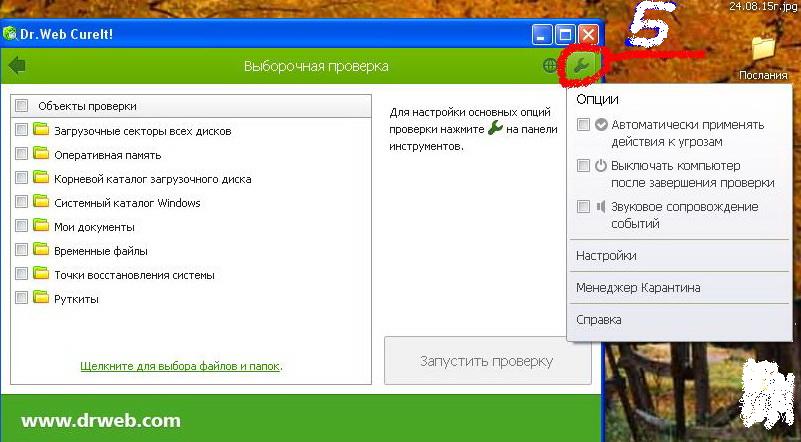Click the wrench settings icon in header

[x=581, y=65]
